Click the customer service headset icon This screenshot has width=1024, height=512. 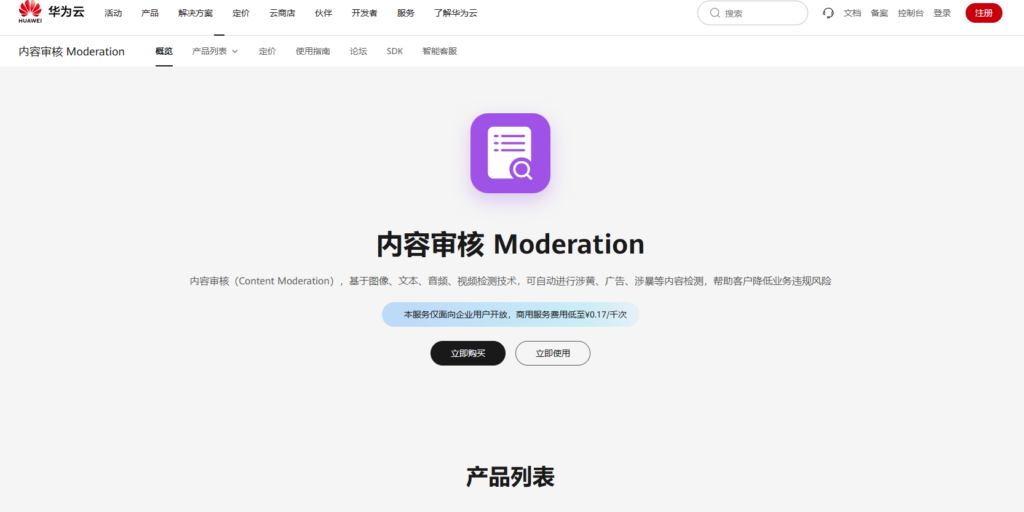pyautogui.click(x=828, y=13)
